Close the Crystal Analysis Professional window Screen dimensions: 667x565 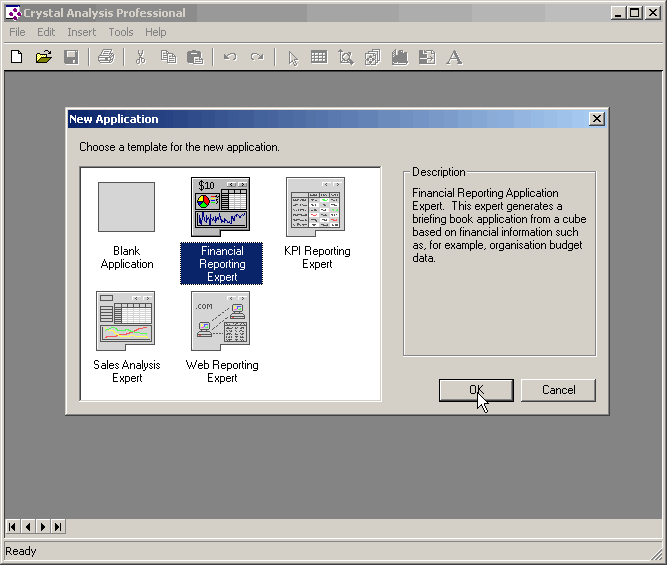(653, 13)
